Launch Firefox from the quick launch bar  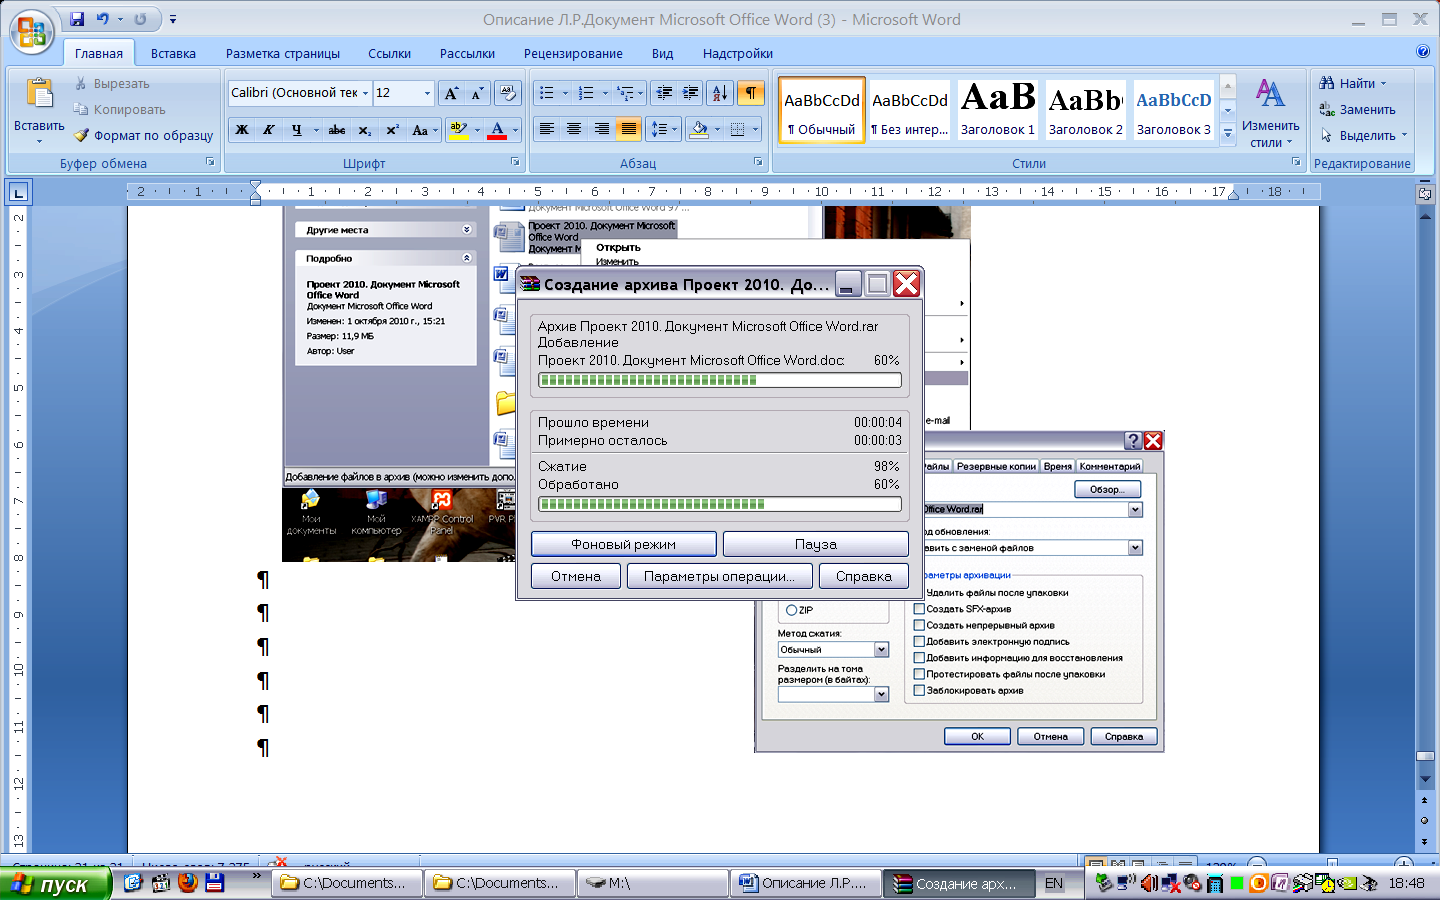click(187, 882)
